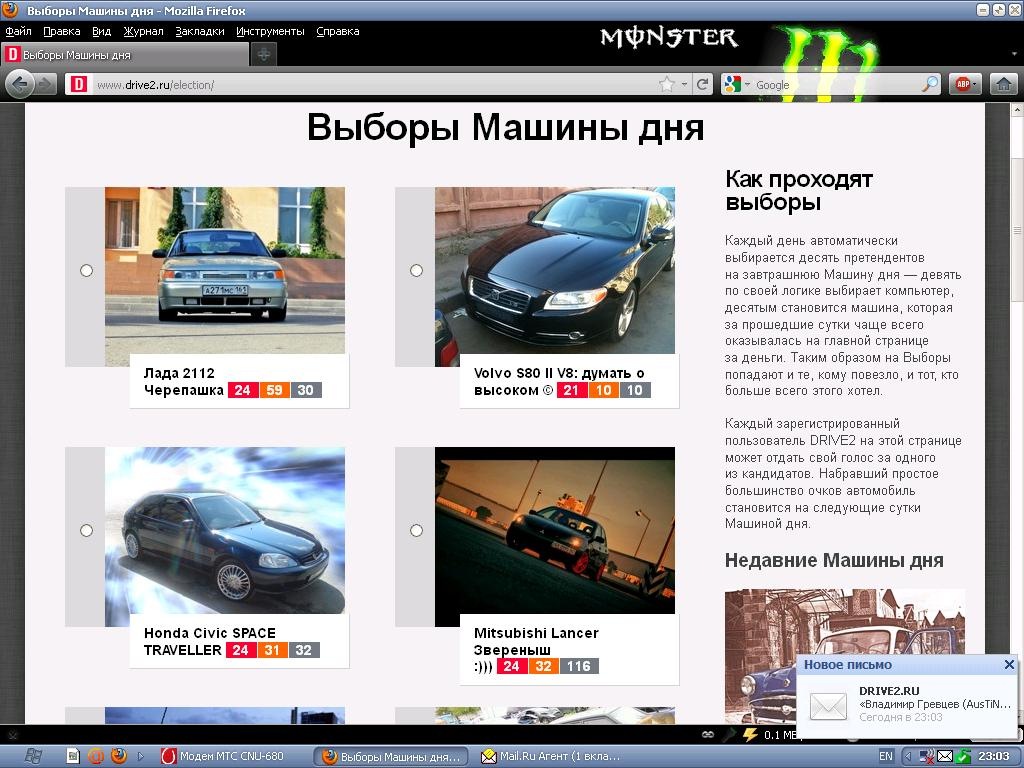Click the orange 59 counter for Лада 2112
This screenshot has height=768, width=1024.
274,390
